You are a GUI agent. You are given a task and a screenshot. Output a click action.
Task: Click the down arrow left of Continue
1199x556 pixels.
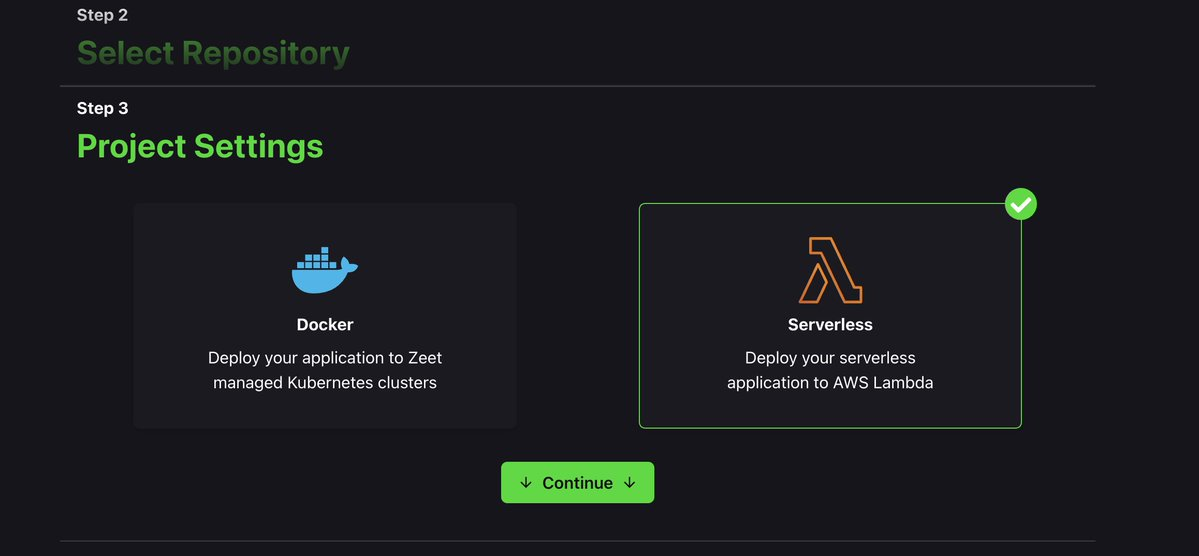(526, 483)
